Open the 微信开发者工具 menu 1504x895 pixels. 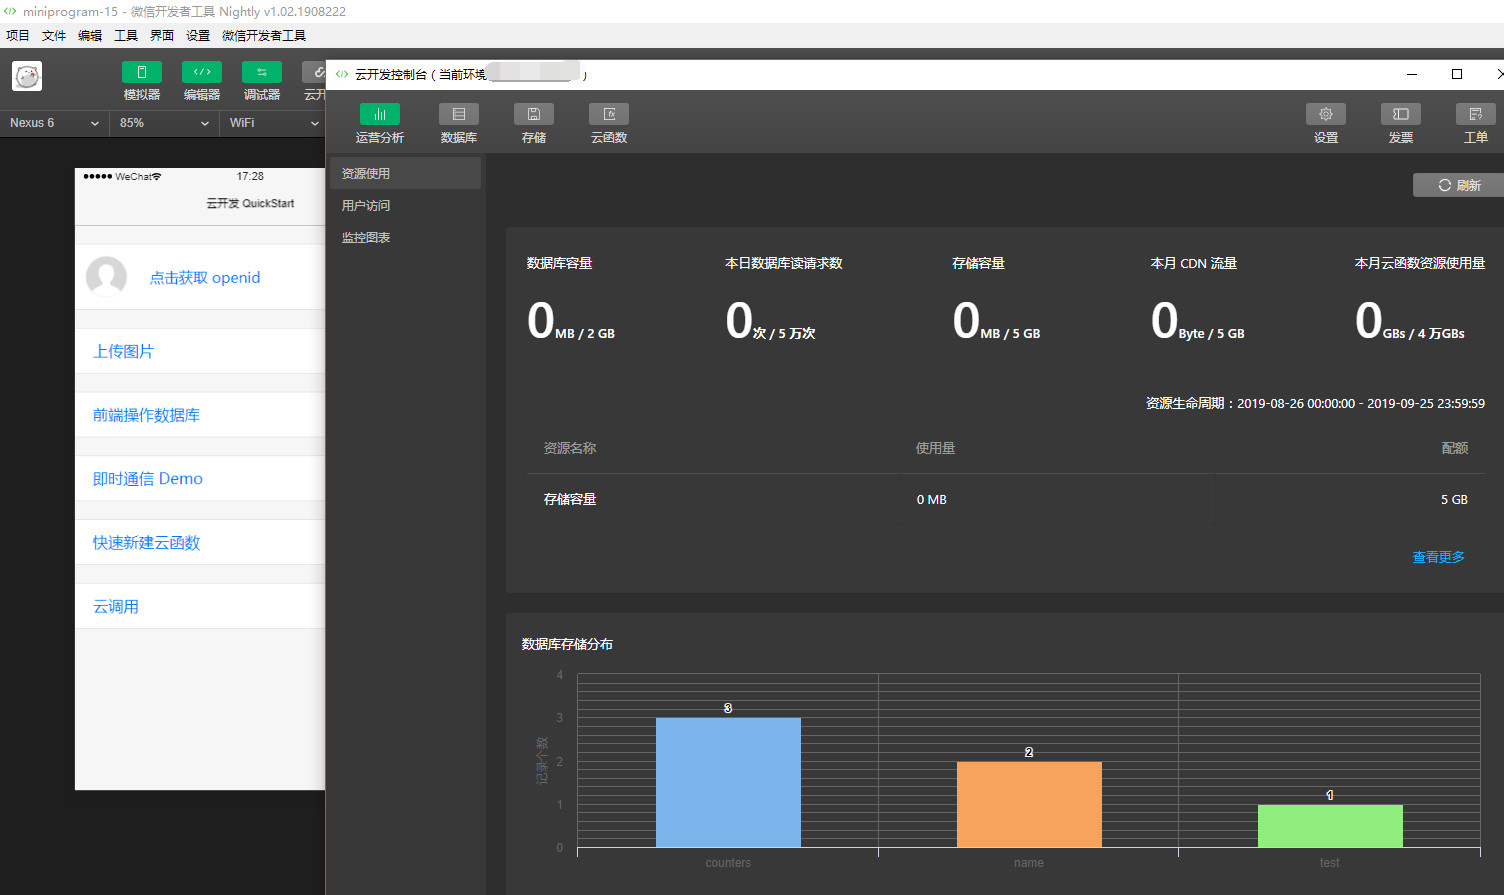pyautogui.click(x=264, y=35)
